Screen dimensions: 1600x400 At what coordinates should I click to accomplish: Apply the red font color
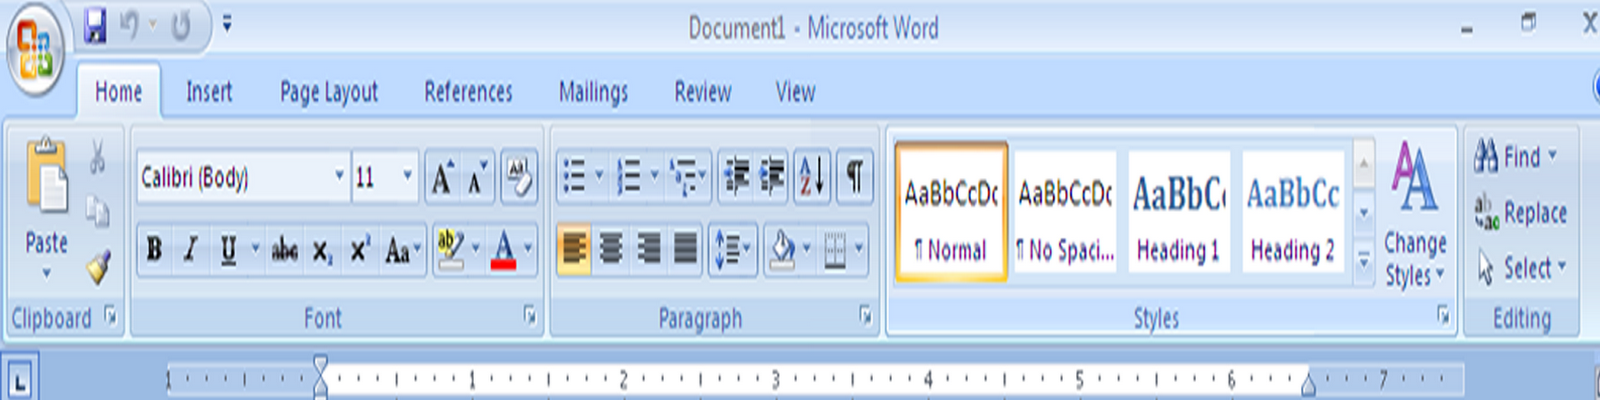point(504,249)
